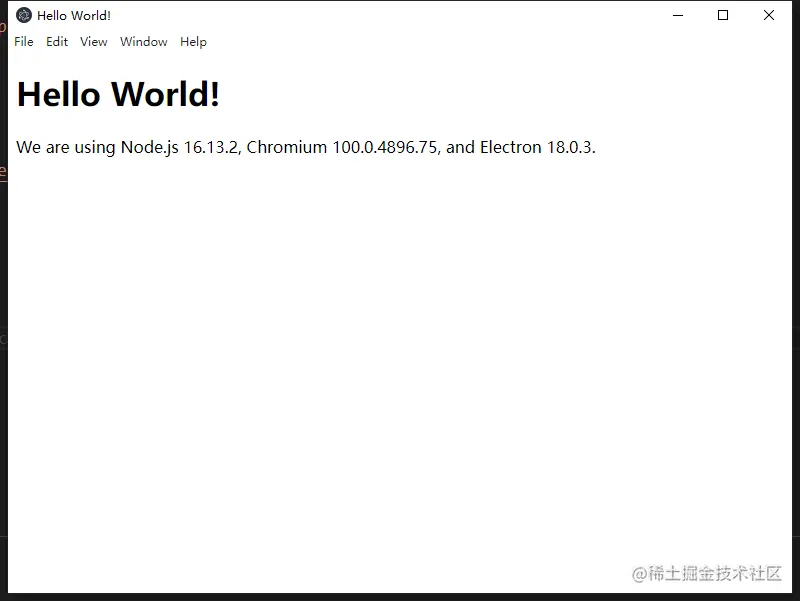Viewport: 800px width, 601px height.
Task: Open the Edit menu
Action: (x=57, y=42)
